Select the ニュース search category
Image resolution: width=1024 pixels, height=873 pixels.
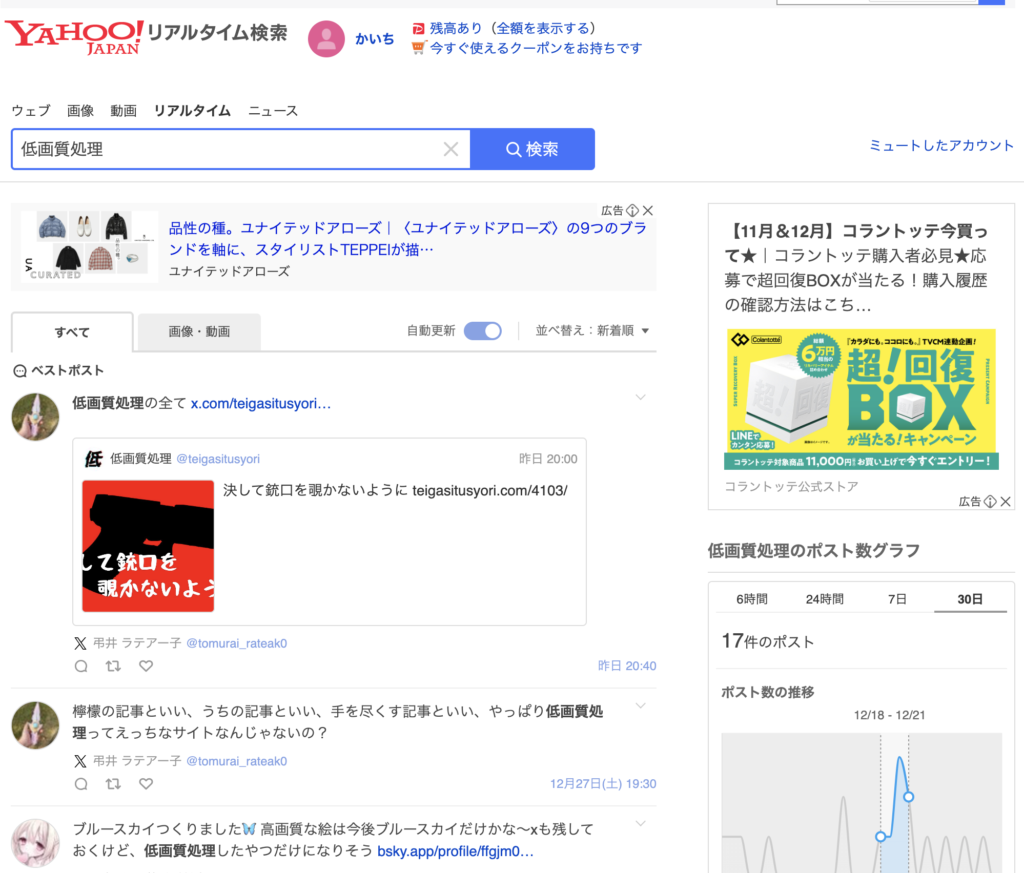click(273, 111)
